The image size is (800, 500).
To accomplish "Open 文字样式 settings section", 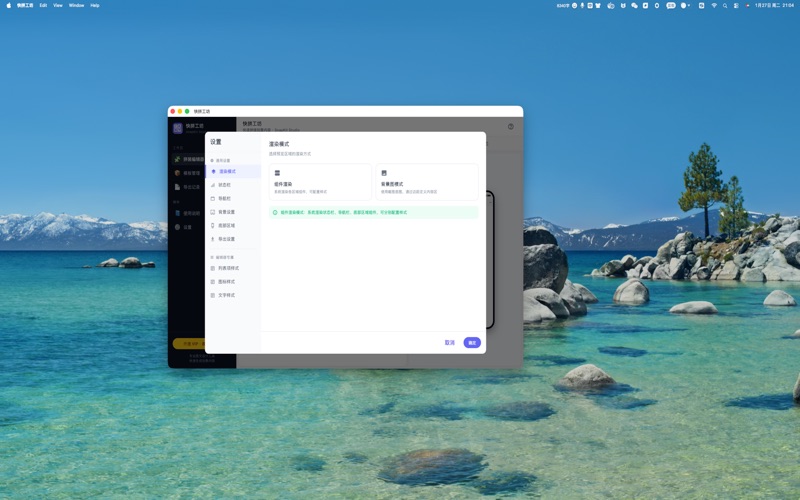I will [x=227, y=295].
